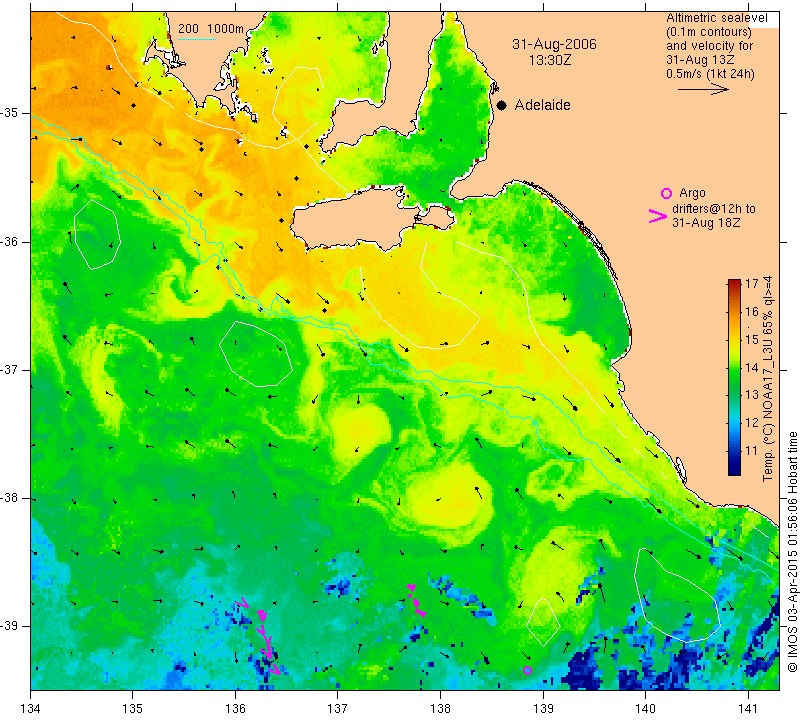
Task: Click the velocity scale reference arrow
Action: tap(703, 89)
